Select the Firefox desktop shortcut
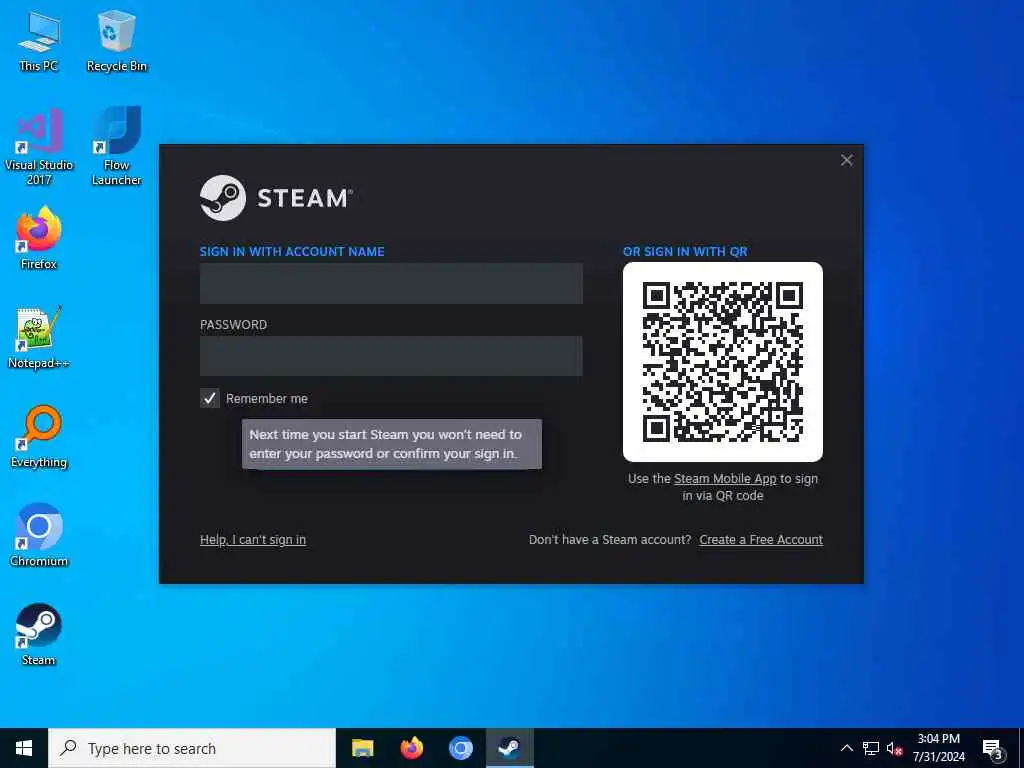 click(39, 238)
